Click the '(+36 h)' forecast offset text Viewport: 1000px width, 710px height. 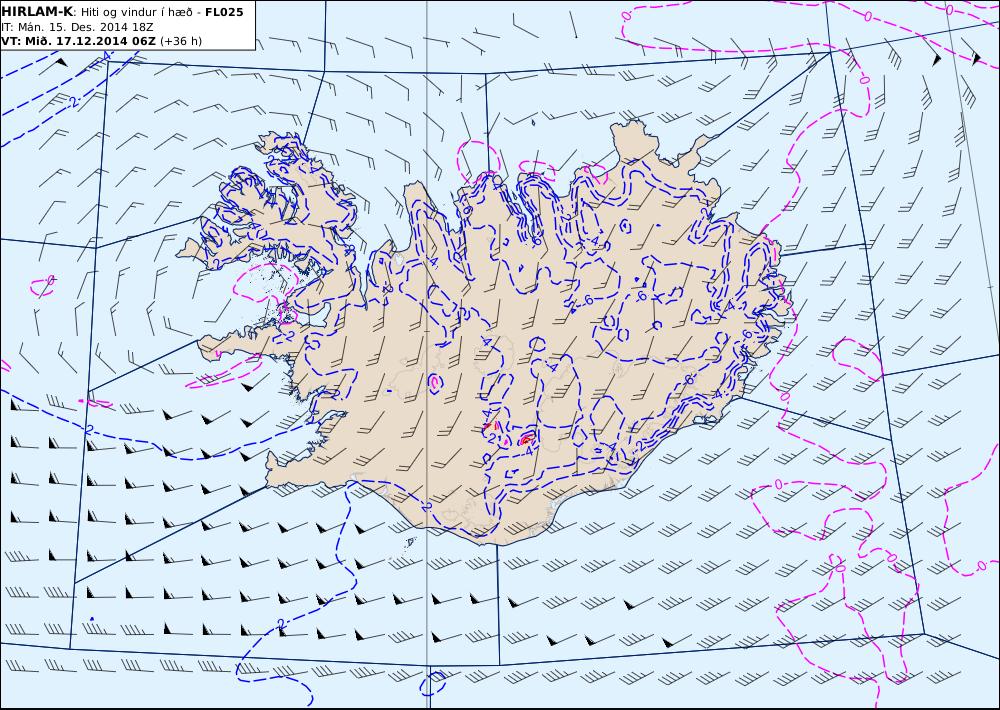180,41
